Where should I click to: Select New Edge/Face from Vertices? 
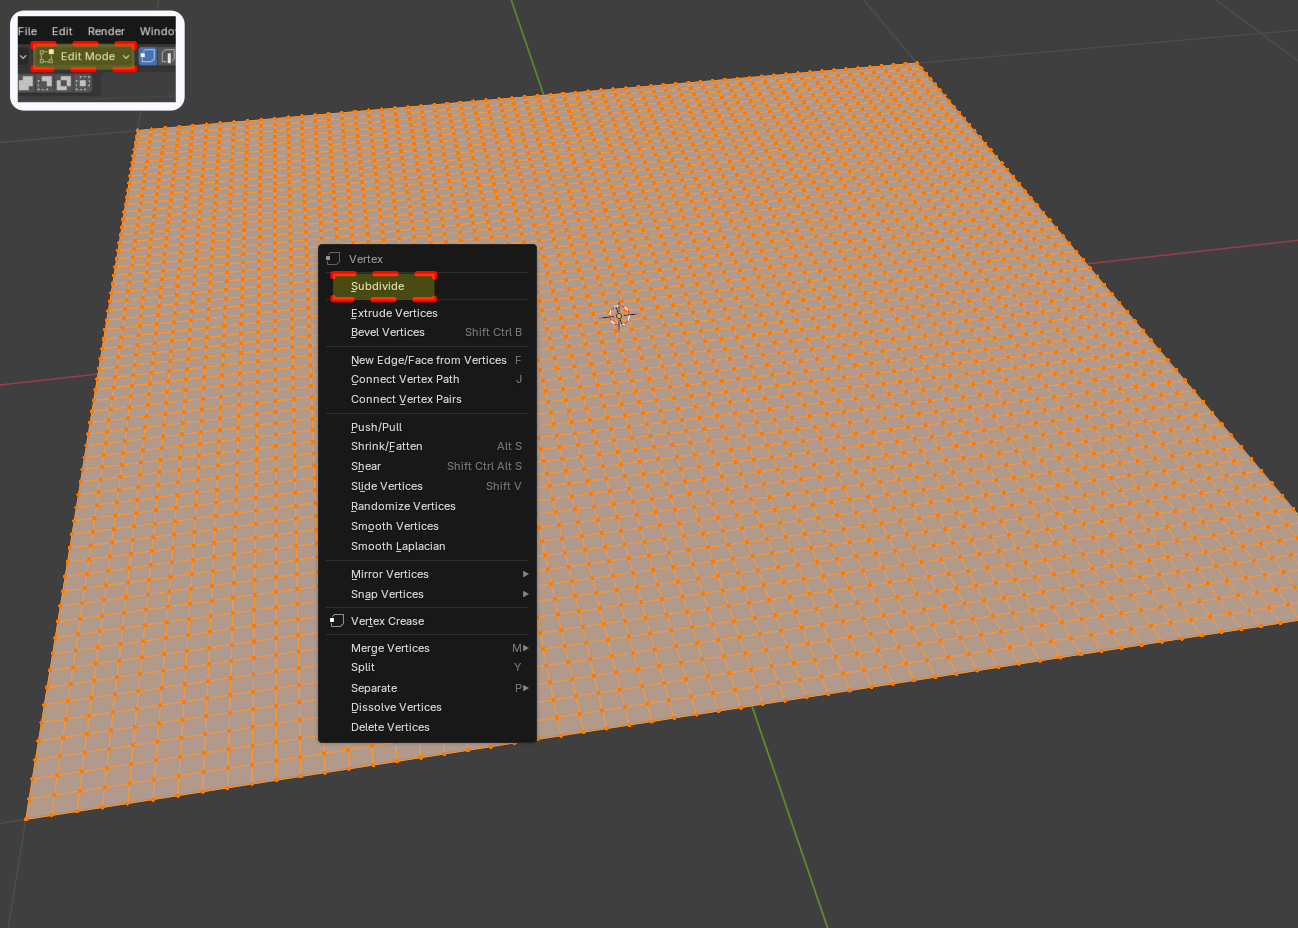[x=427, y=360]
